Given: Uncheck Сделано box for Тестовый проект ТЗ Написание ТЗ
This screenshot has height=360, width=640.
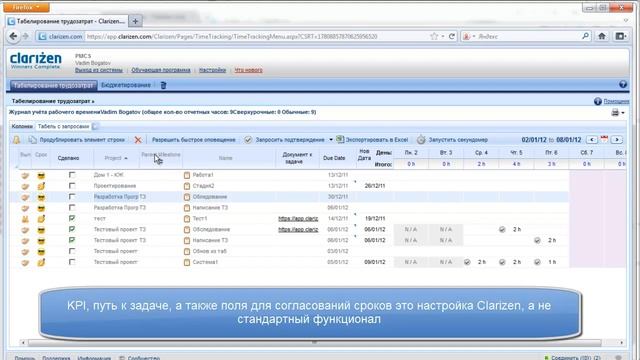Looking at the screenshot, I should point(72,240).
